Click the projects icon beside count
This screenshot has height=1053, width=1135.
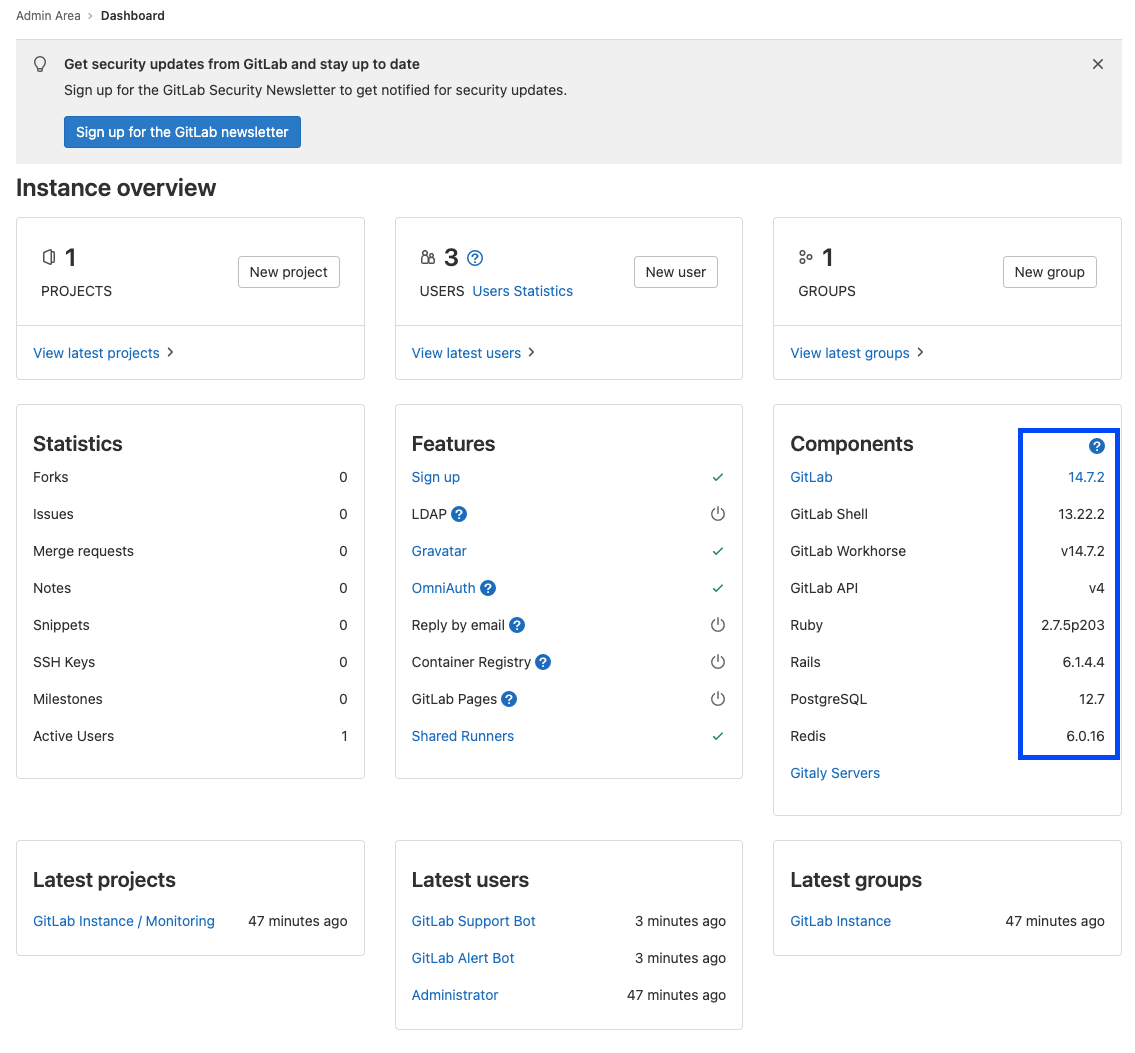tap(48, 257)
